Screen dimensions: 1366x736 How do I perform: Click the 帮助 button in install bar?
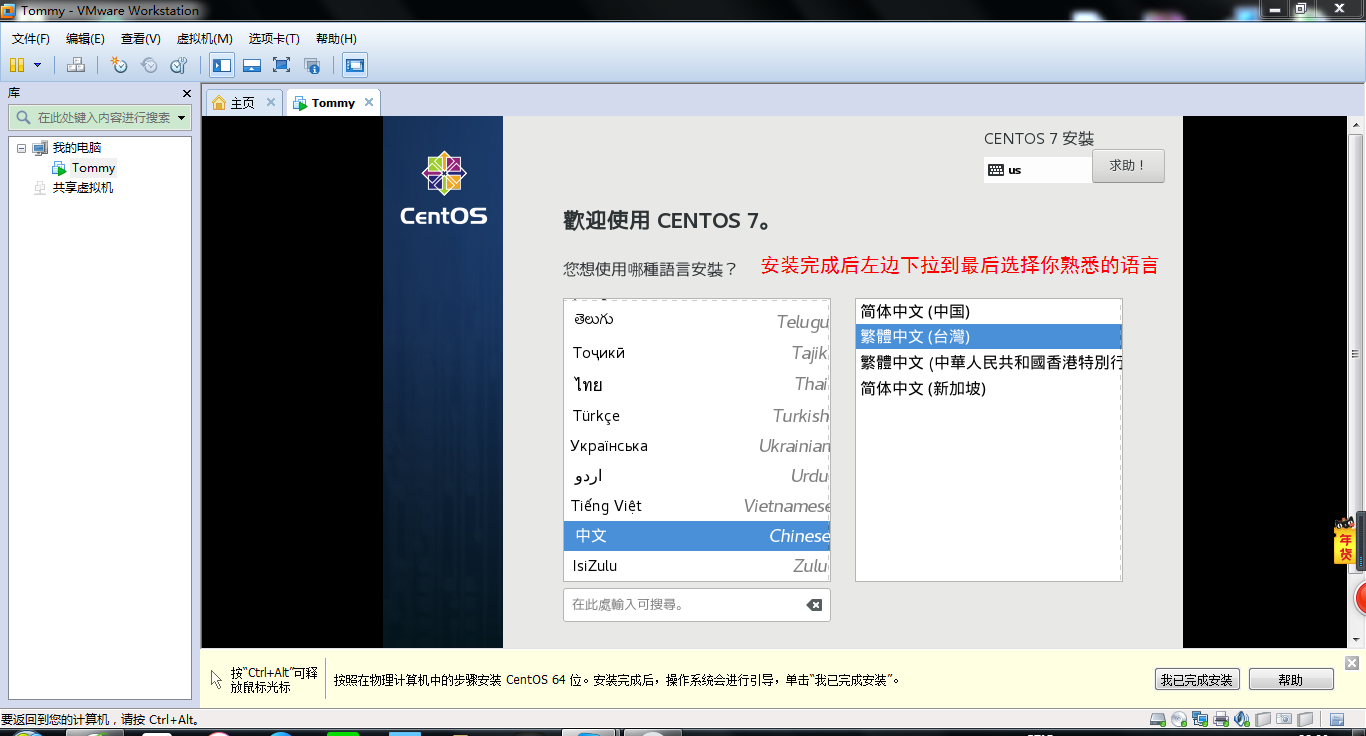point(1291,680)
